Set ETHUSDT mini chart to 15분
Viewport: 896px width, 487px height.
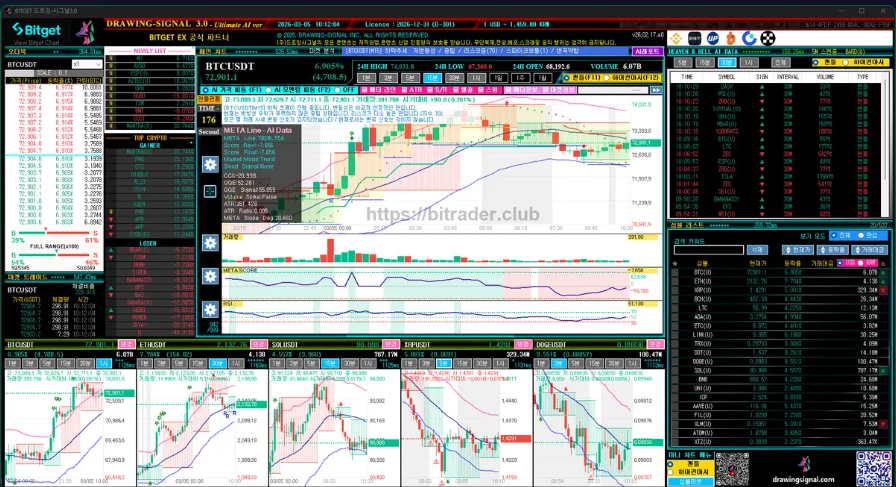click(x=197, y=364)
